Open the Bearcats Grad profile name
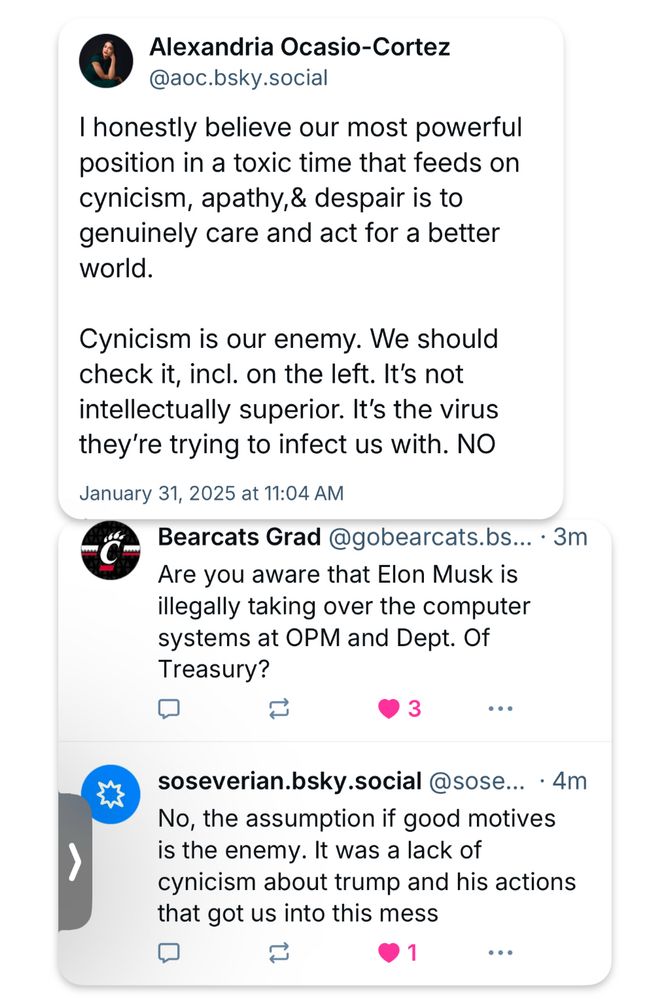This screenshot has height=1000, width=649. (x=239, y=537)
